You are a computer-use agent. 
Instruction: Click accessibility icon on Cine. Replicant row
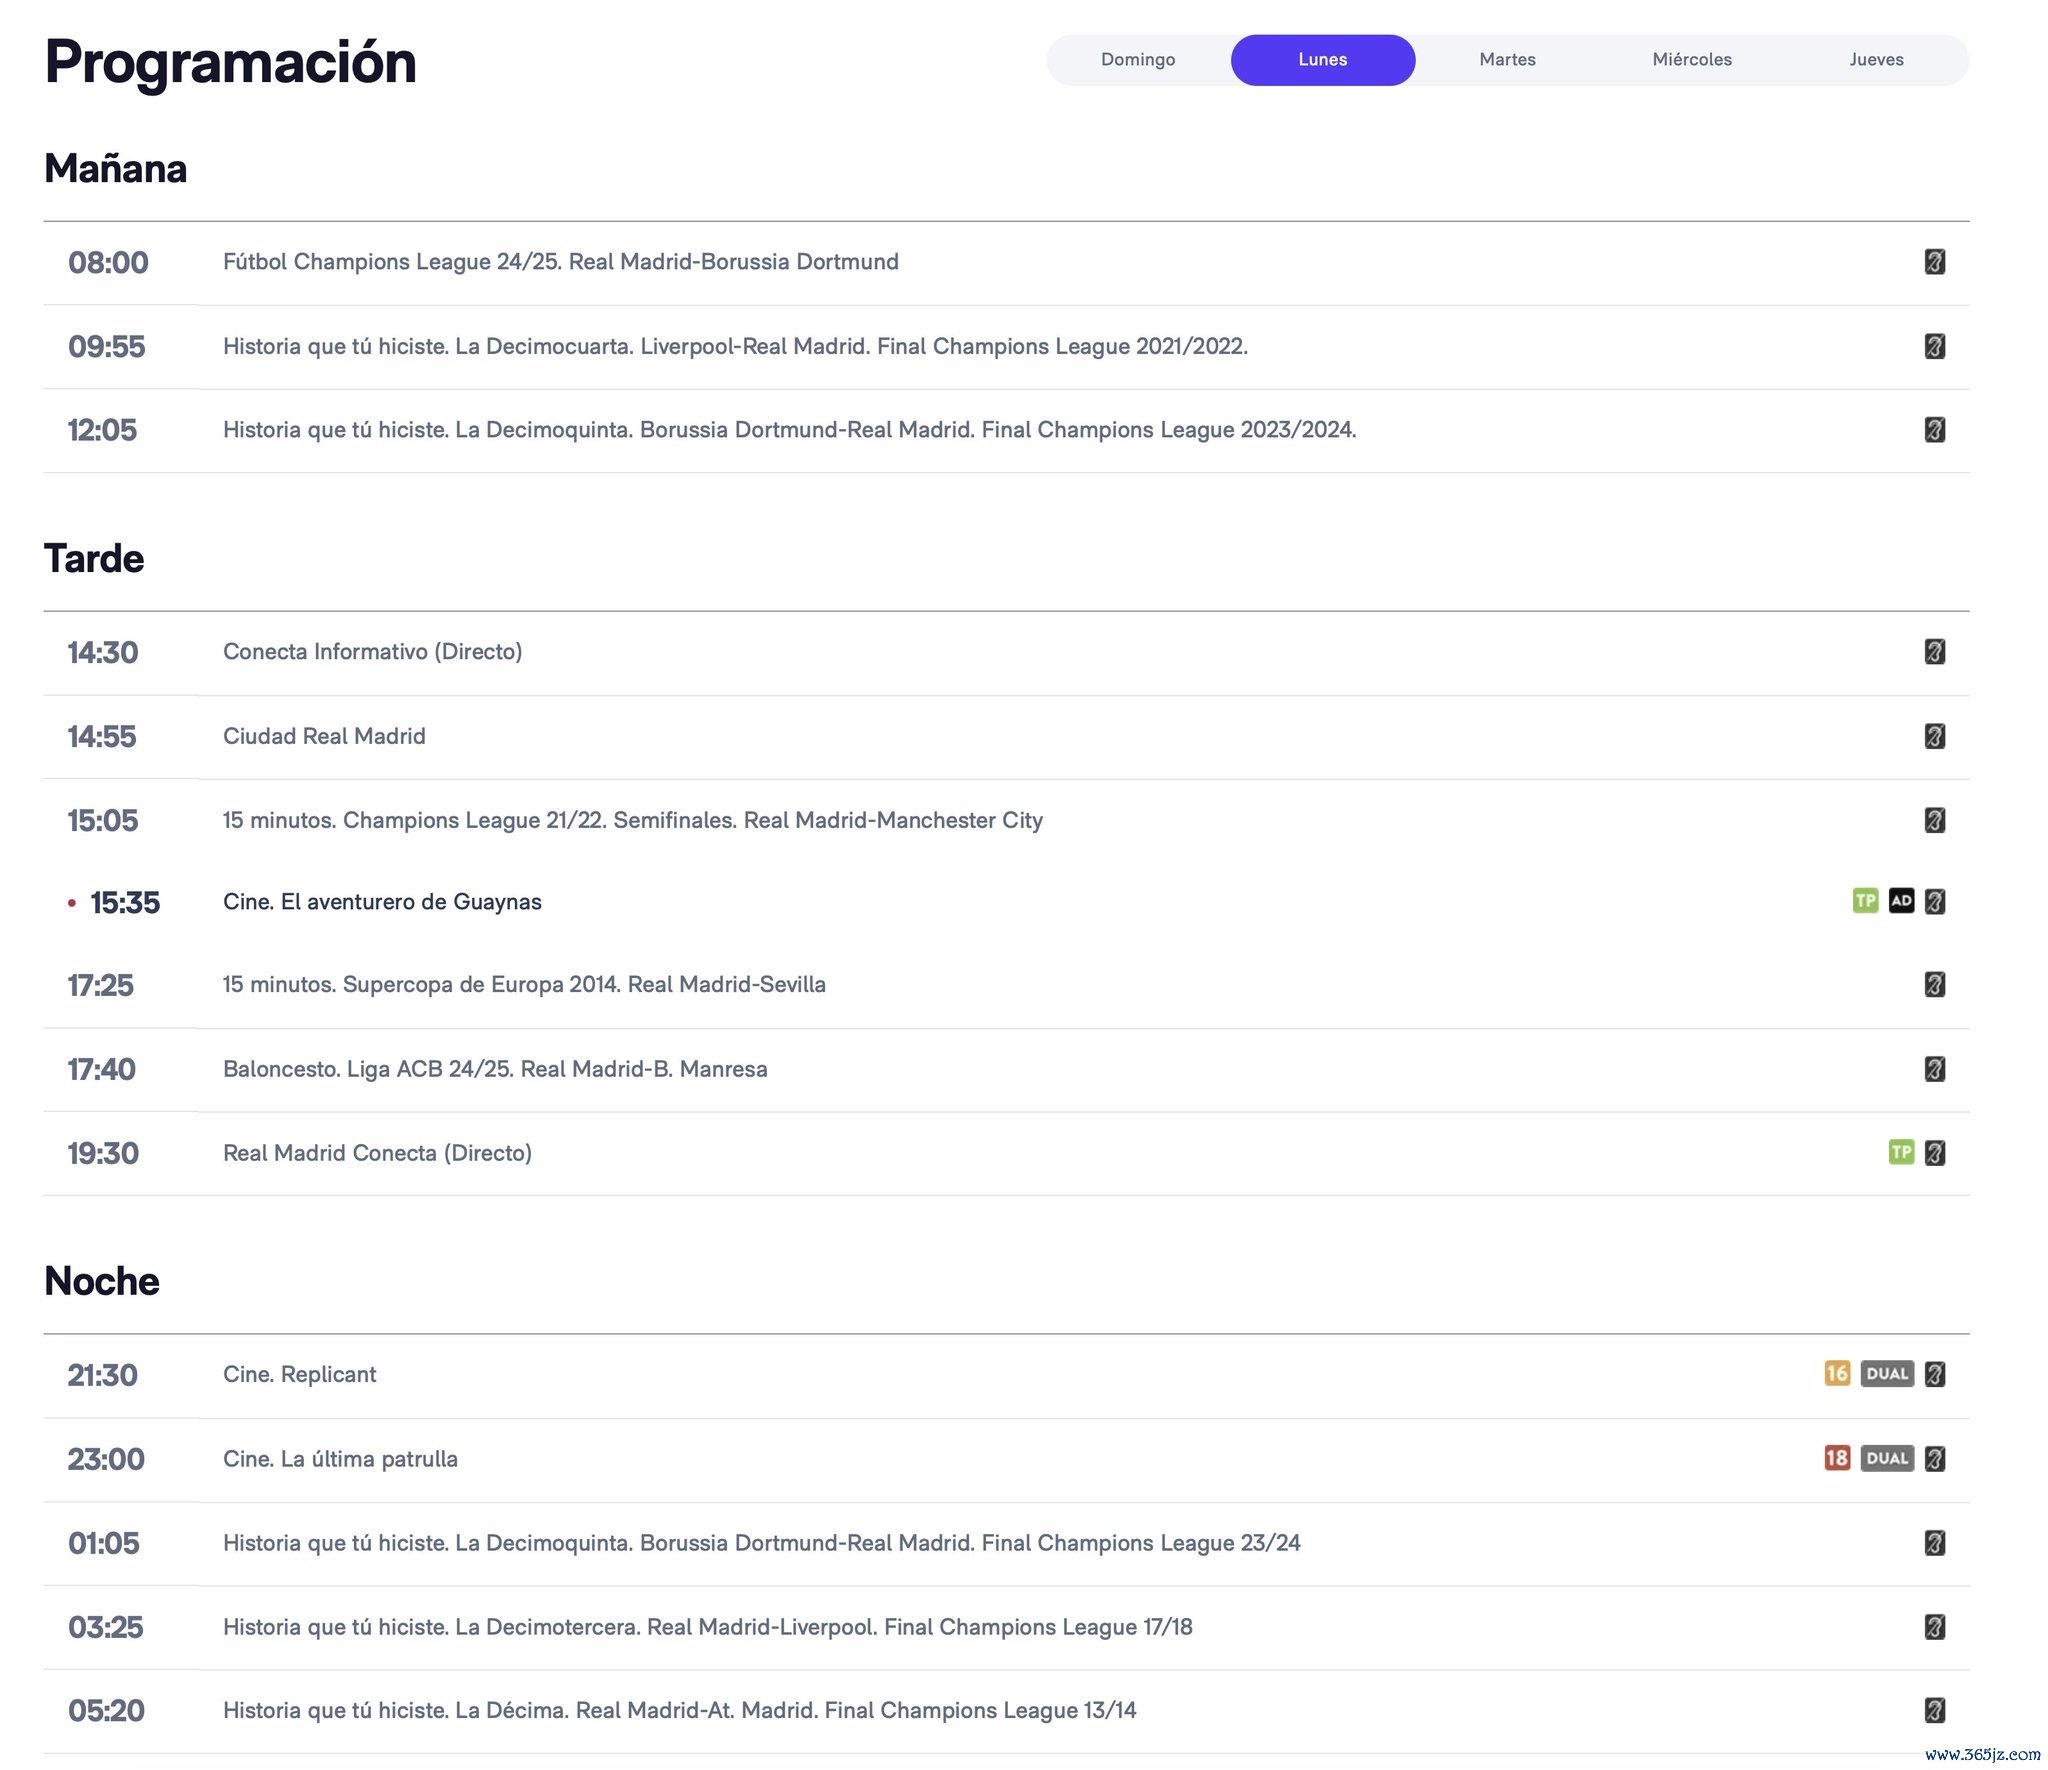1934,1374
